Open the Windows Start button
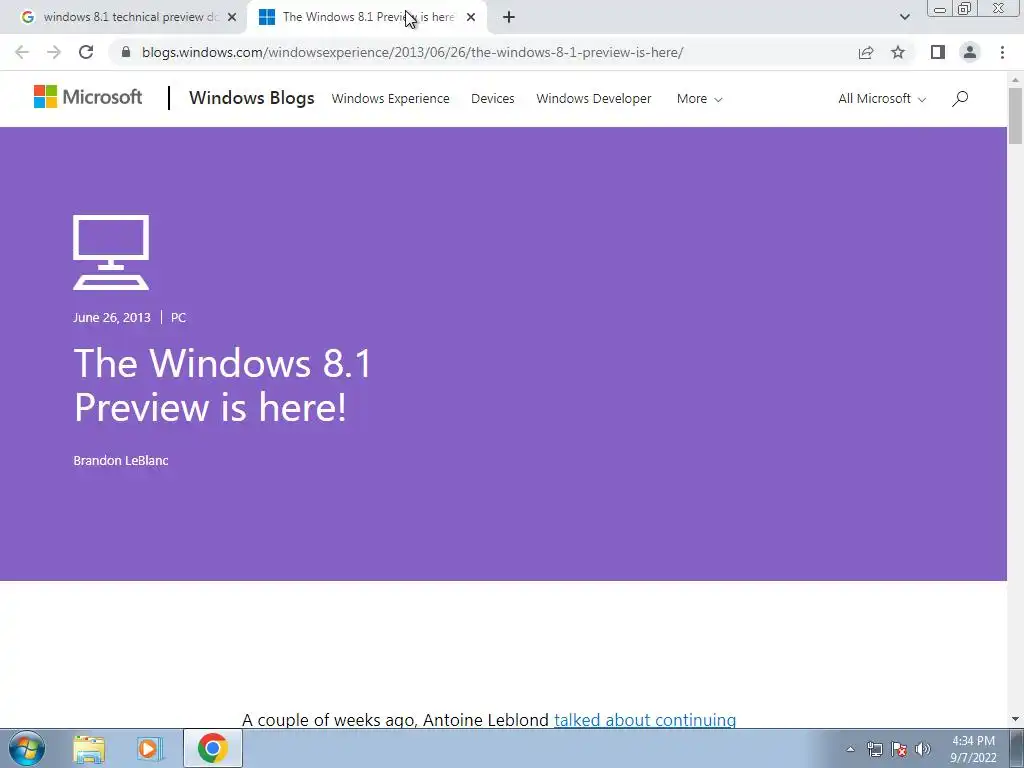Viewport: 1024px width, 768px height. click(x=27, y=748)
